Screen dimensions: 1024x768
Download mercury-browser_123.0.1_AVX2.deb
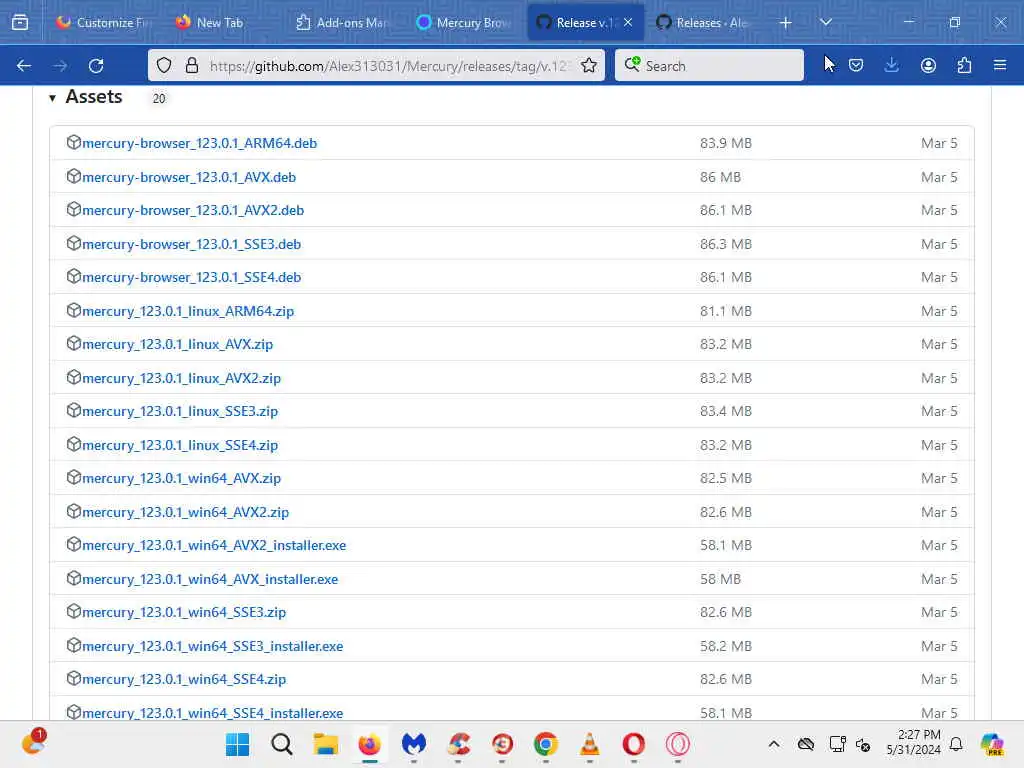(193, 210)
